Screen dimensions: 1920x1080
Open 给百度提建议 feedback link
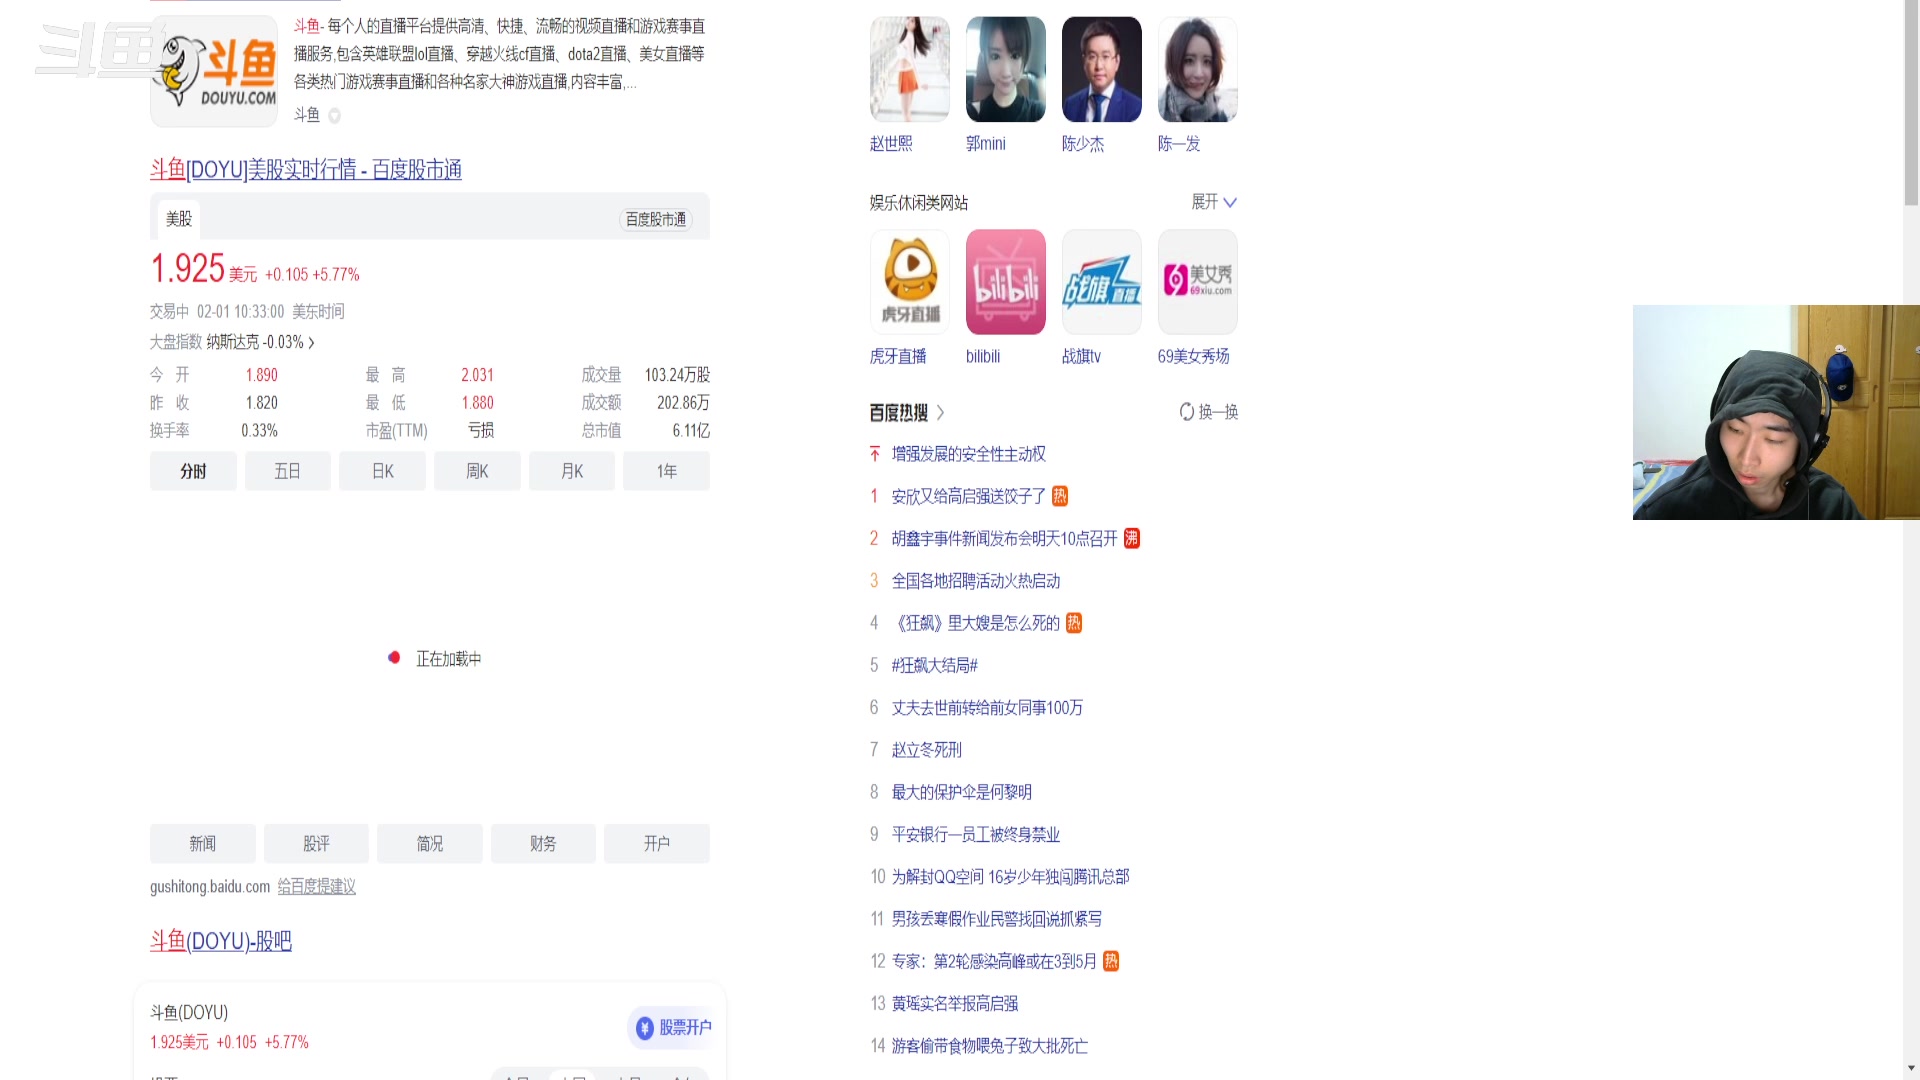(x=316, y=887)
